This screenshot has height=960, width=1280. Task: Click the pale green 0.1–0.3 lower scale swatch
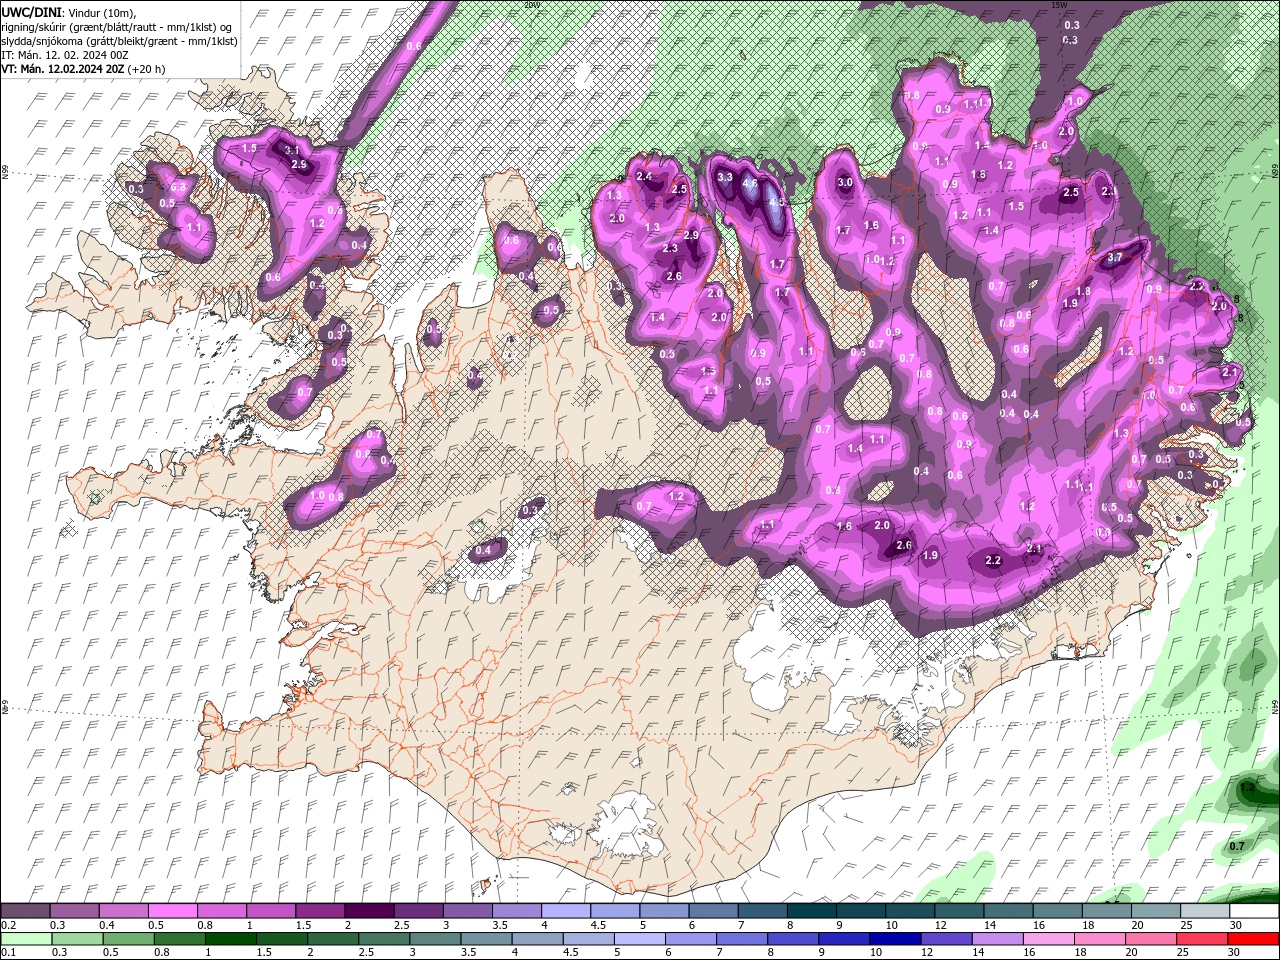[25, 939]
